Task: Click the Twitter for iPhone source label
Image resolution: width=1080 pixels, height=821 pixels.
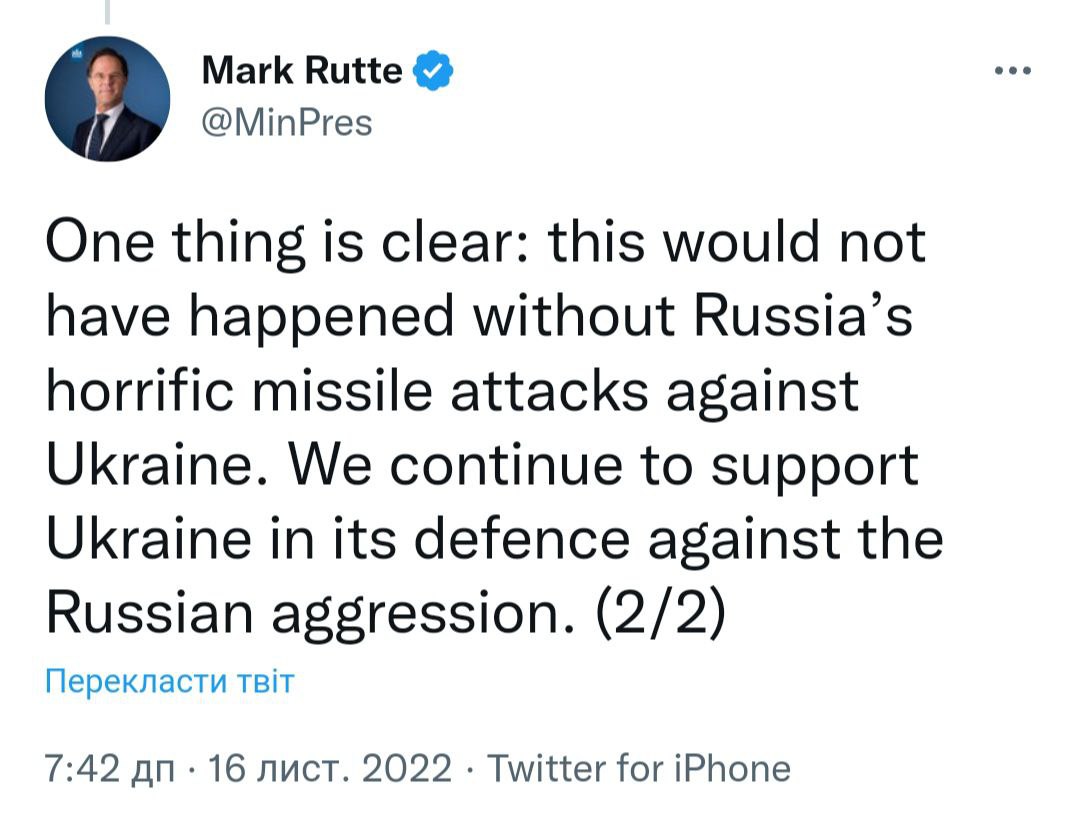Action: pos(641,769)
